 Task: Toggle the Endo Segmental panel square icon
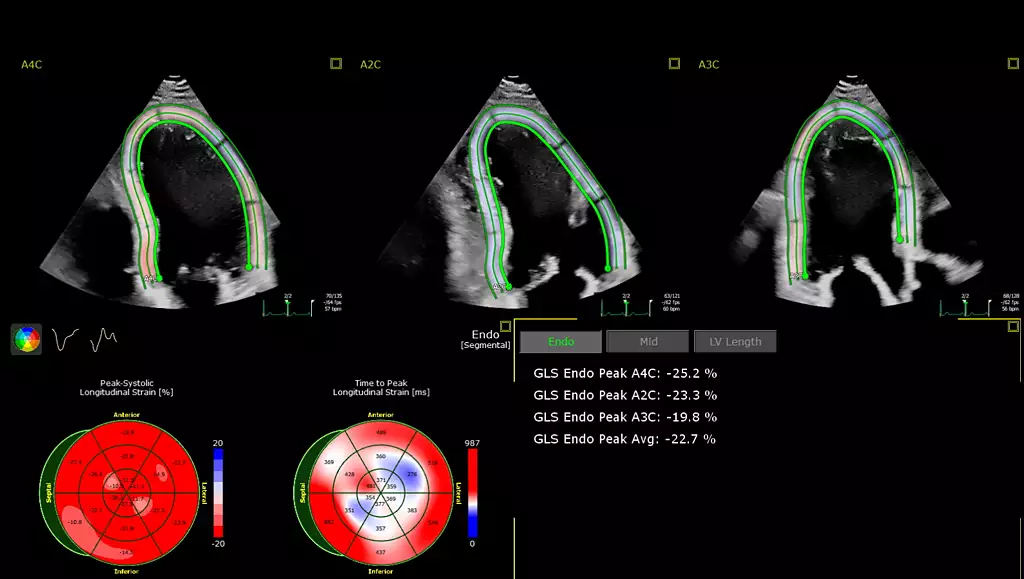[x=505, y=326]
